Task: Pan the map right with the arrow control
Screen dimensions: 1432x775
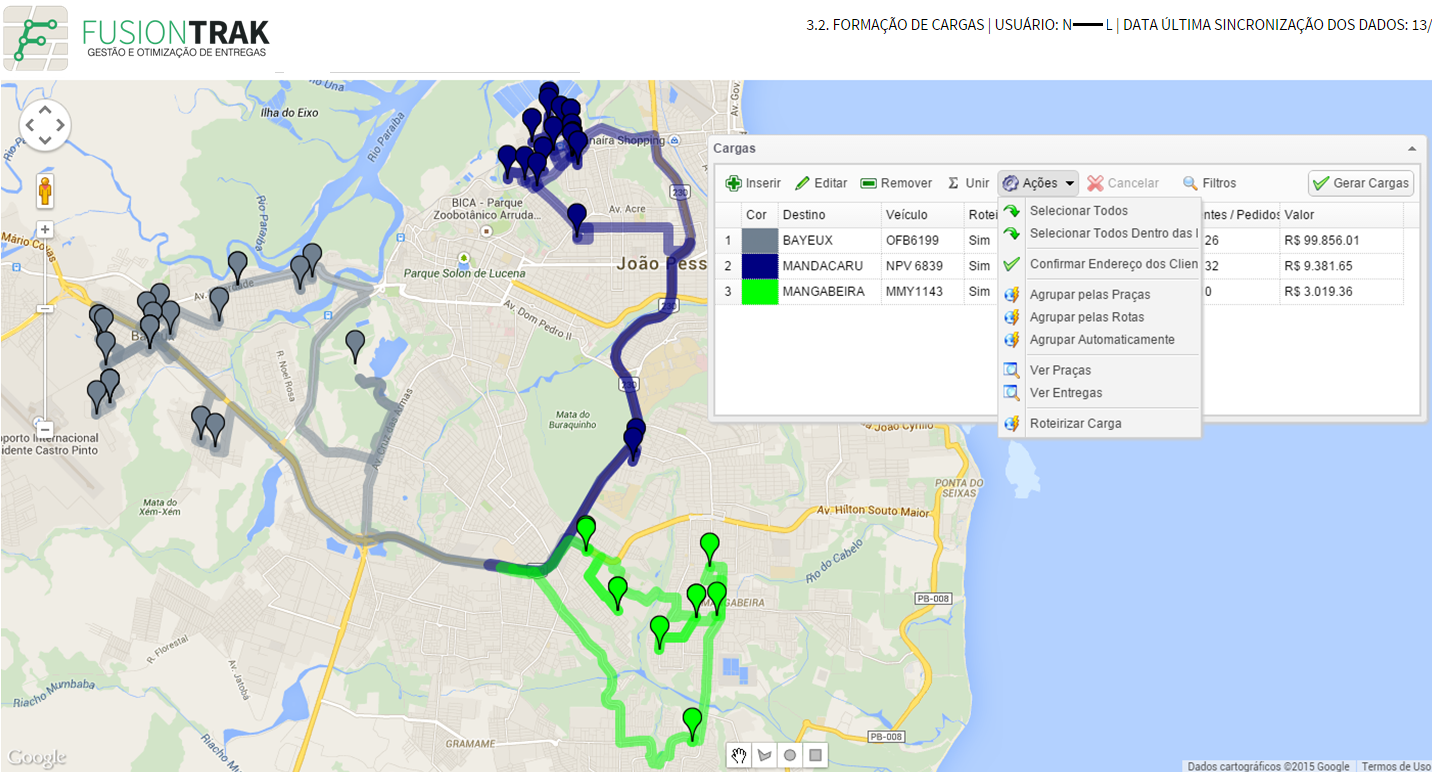Action: pos(61,125)
